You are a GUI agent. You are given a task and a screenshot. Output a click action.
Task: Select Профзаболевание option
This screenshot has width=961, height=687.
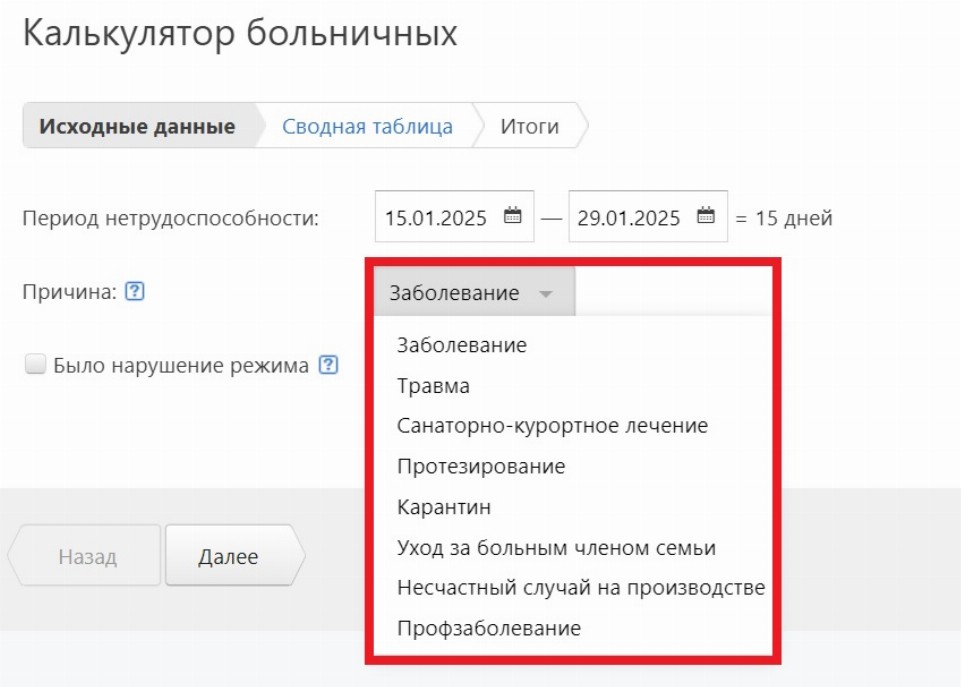click(x=488, y=629)
